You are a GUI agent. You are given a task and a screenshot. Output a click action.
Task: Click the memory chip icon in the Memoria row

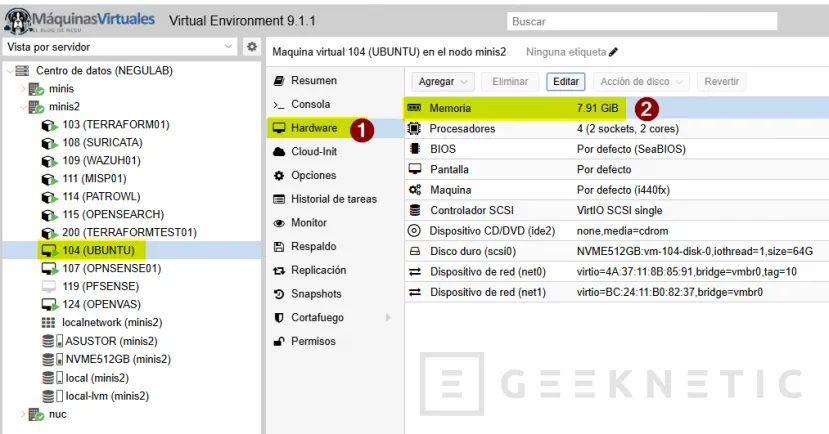[x=414, y=108]
